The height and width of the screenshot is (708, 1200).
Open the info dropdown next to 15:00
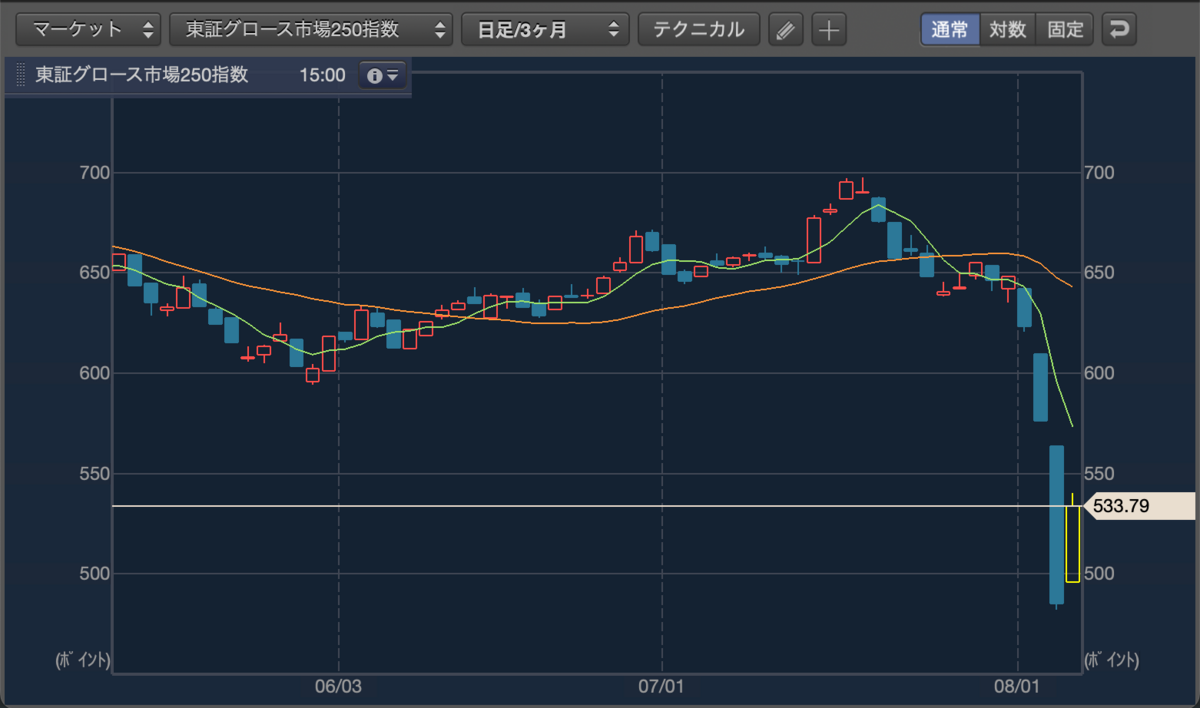383,75
